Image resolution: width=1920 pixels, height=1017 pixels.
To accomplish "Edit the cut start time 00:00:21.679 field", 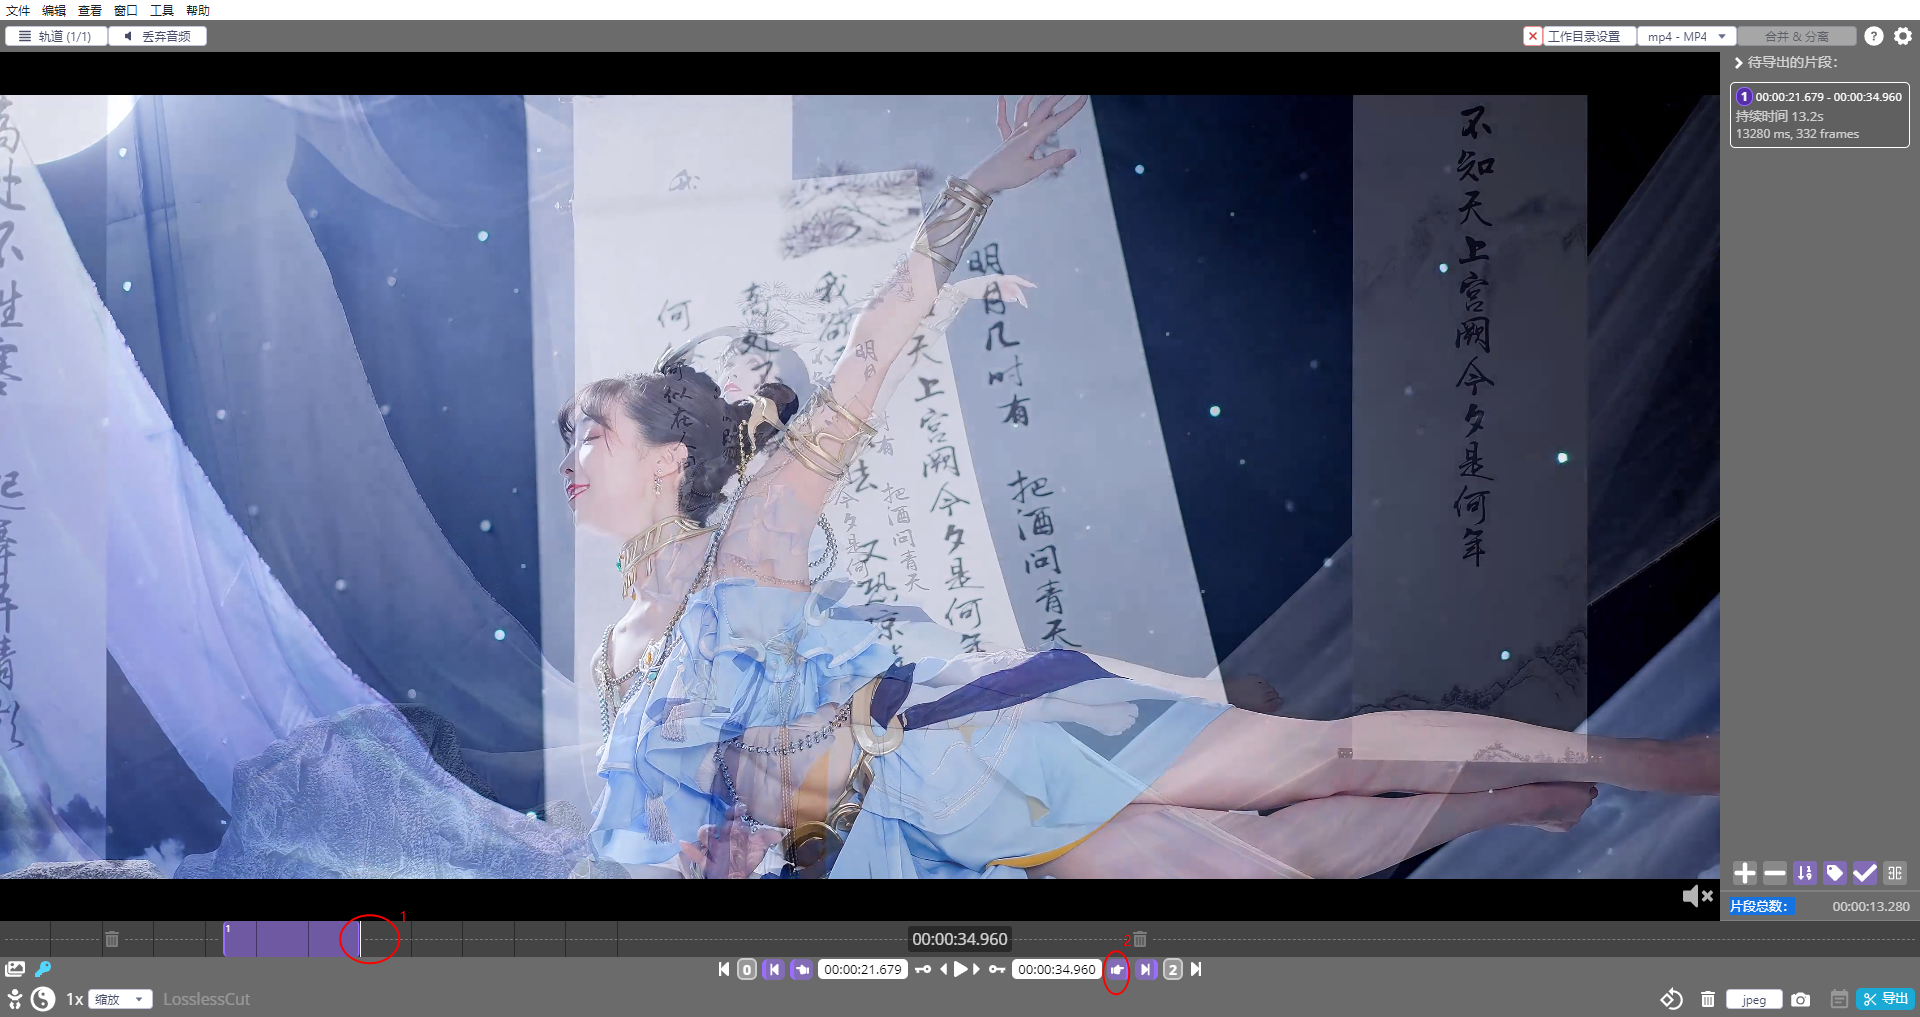I will tap(863, 969).
